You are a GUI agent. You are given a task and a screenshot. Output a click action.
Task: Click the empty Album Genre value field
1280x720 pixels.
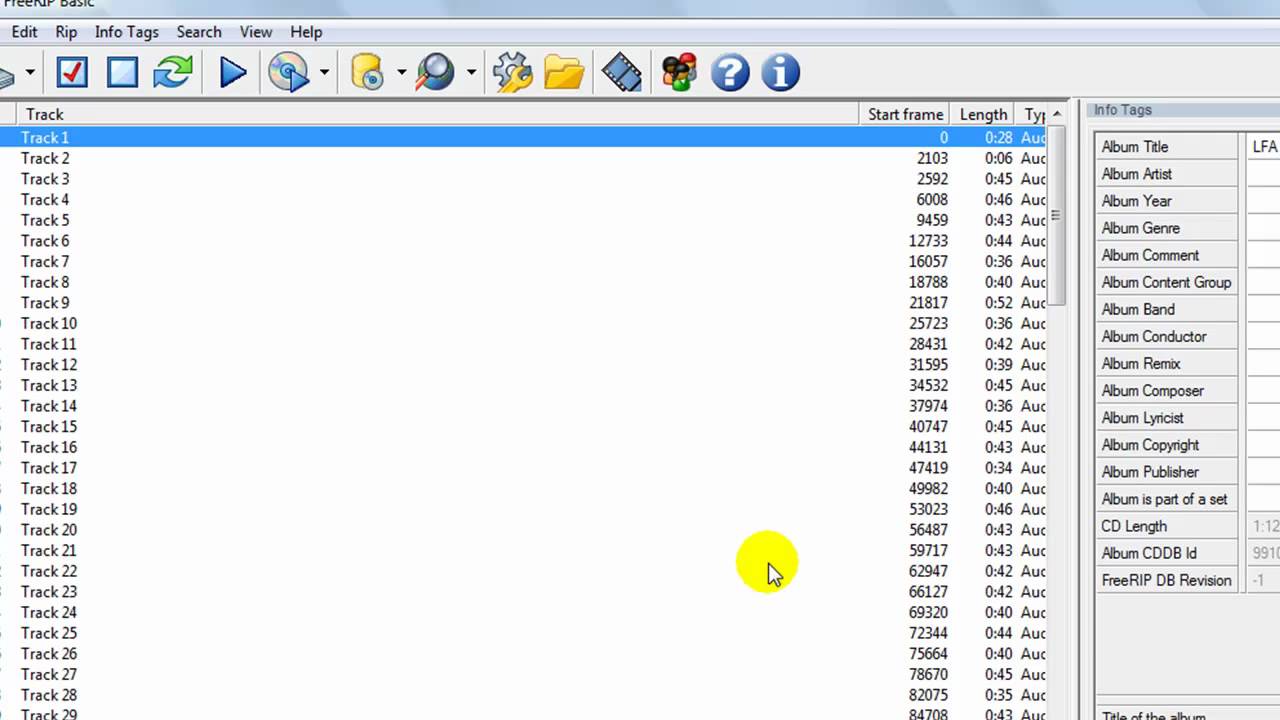tap(1264, 227)
